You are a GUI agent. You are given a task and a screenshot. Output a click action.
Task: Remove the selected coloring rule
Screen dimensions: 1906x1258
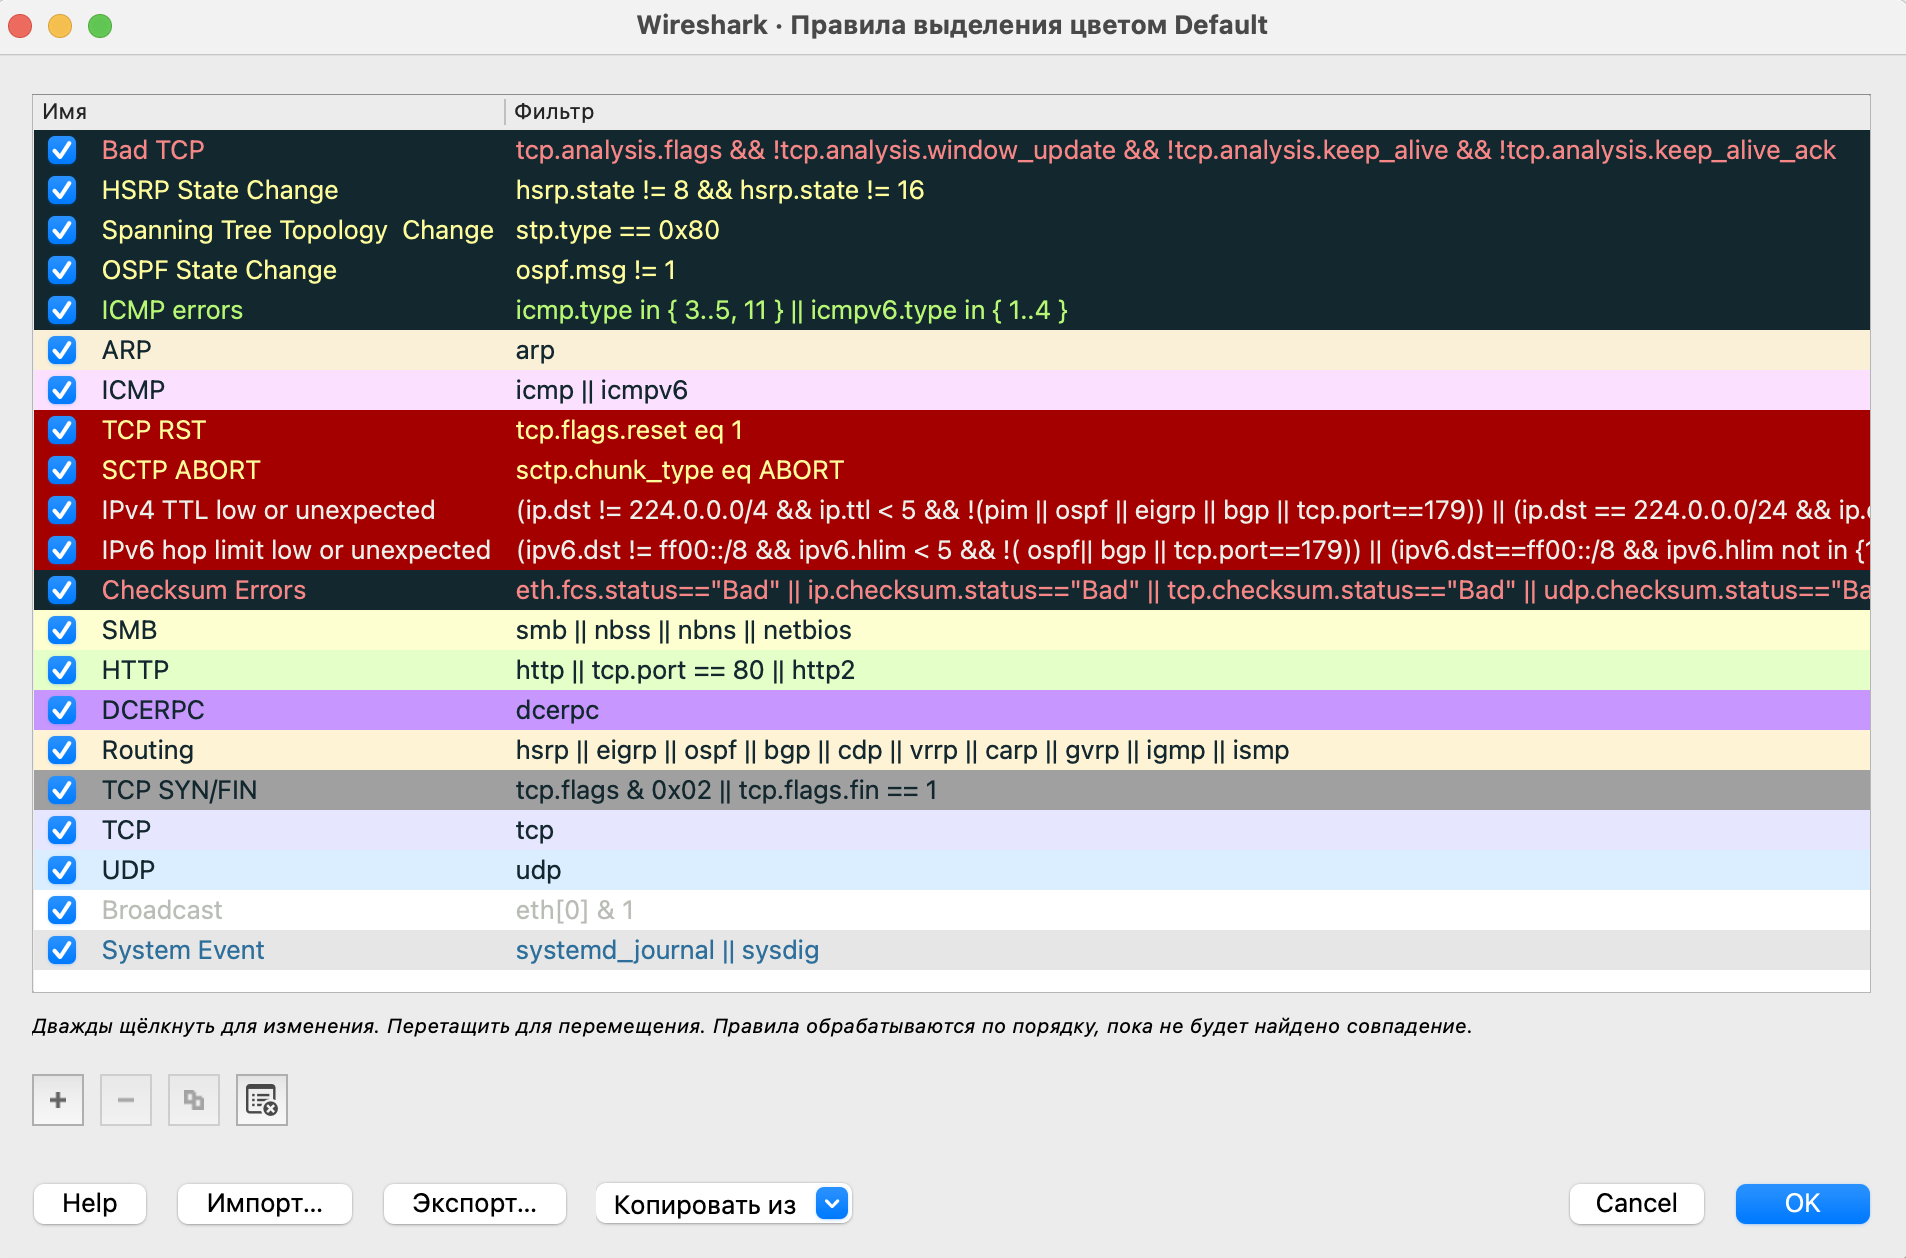click(125, 1099)
